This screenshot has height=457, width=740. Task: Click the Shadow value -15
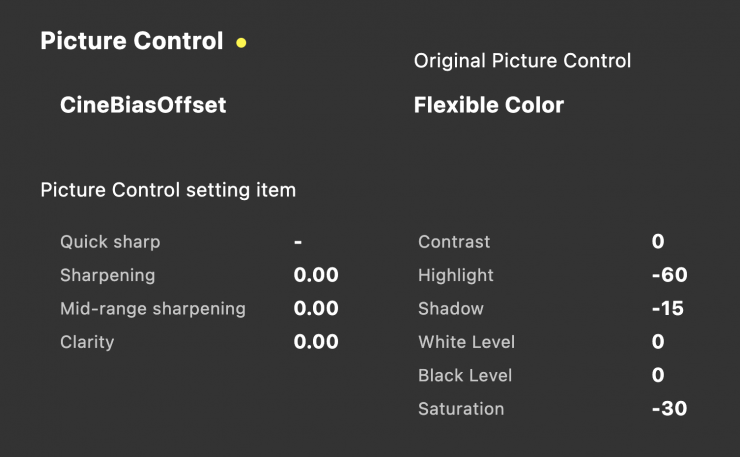[667, 309]
